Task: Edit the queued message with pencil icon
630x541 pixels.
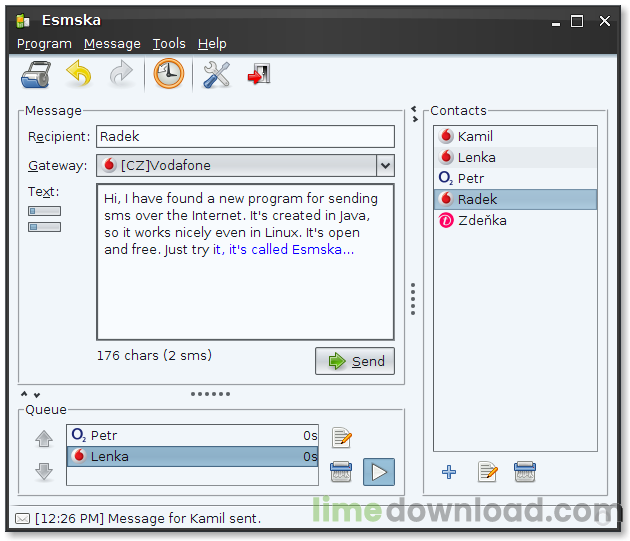Action: coord(342,438)
